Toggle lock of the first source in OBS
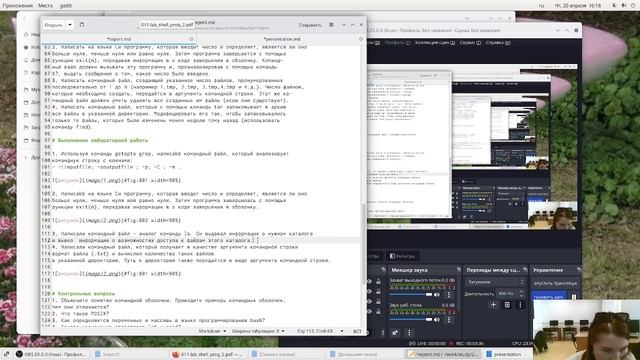 pyautogui.click(x=378, y=282)
